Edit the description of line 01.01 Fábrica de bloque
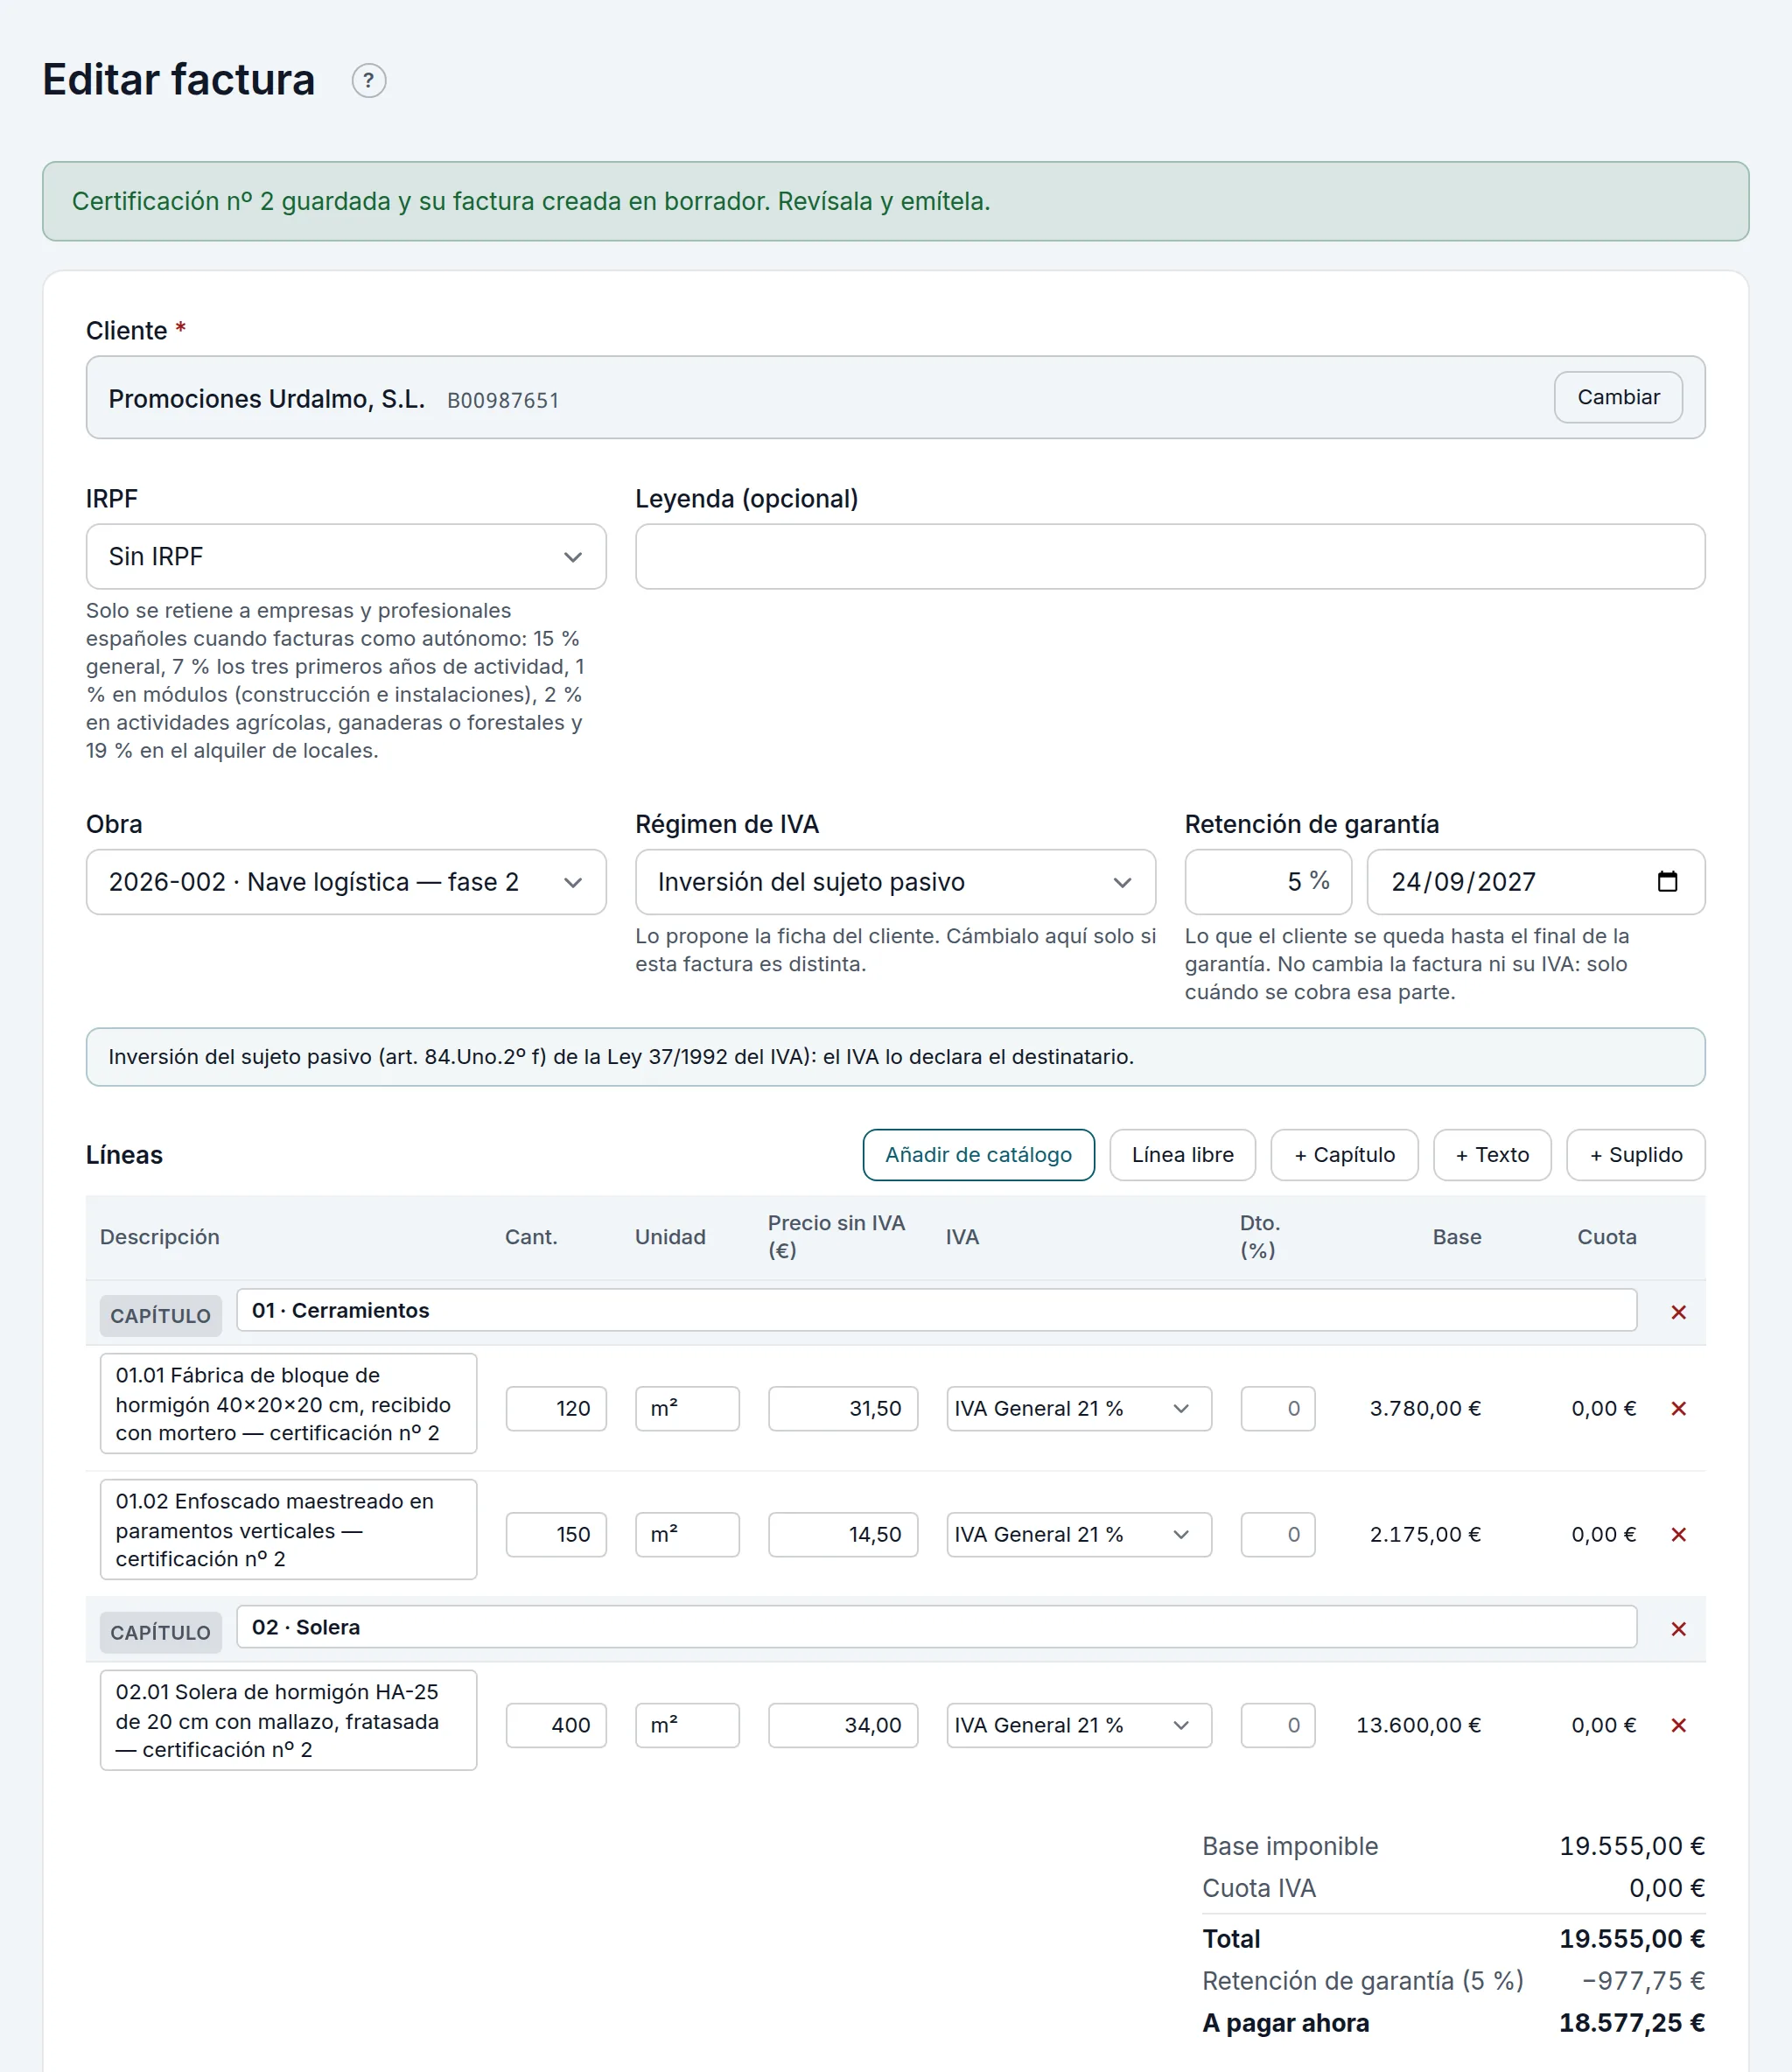This screenshot has height=2072, width=1792. coord(288,1403)
